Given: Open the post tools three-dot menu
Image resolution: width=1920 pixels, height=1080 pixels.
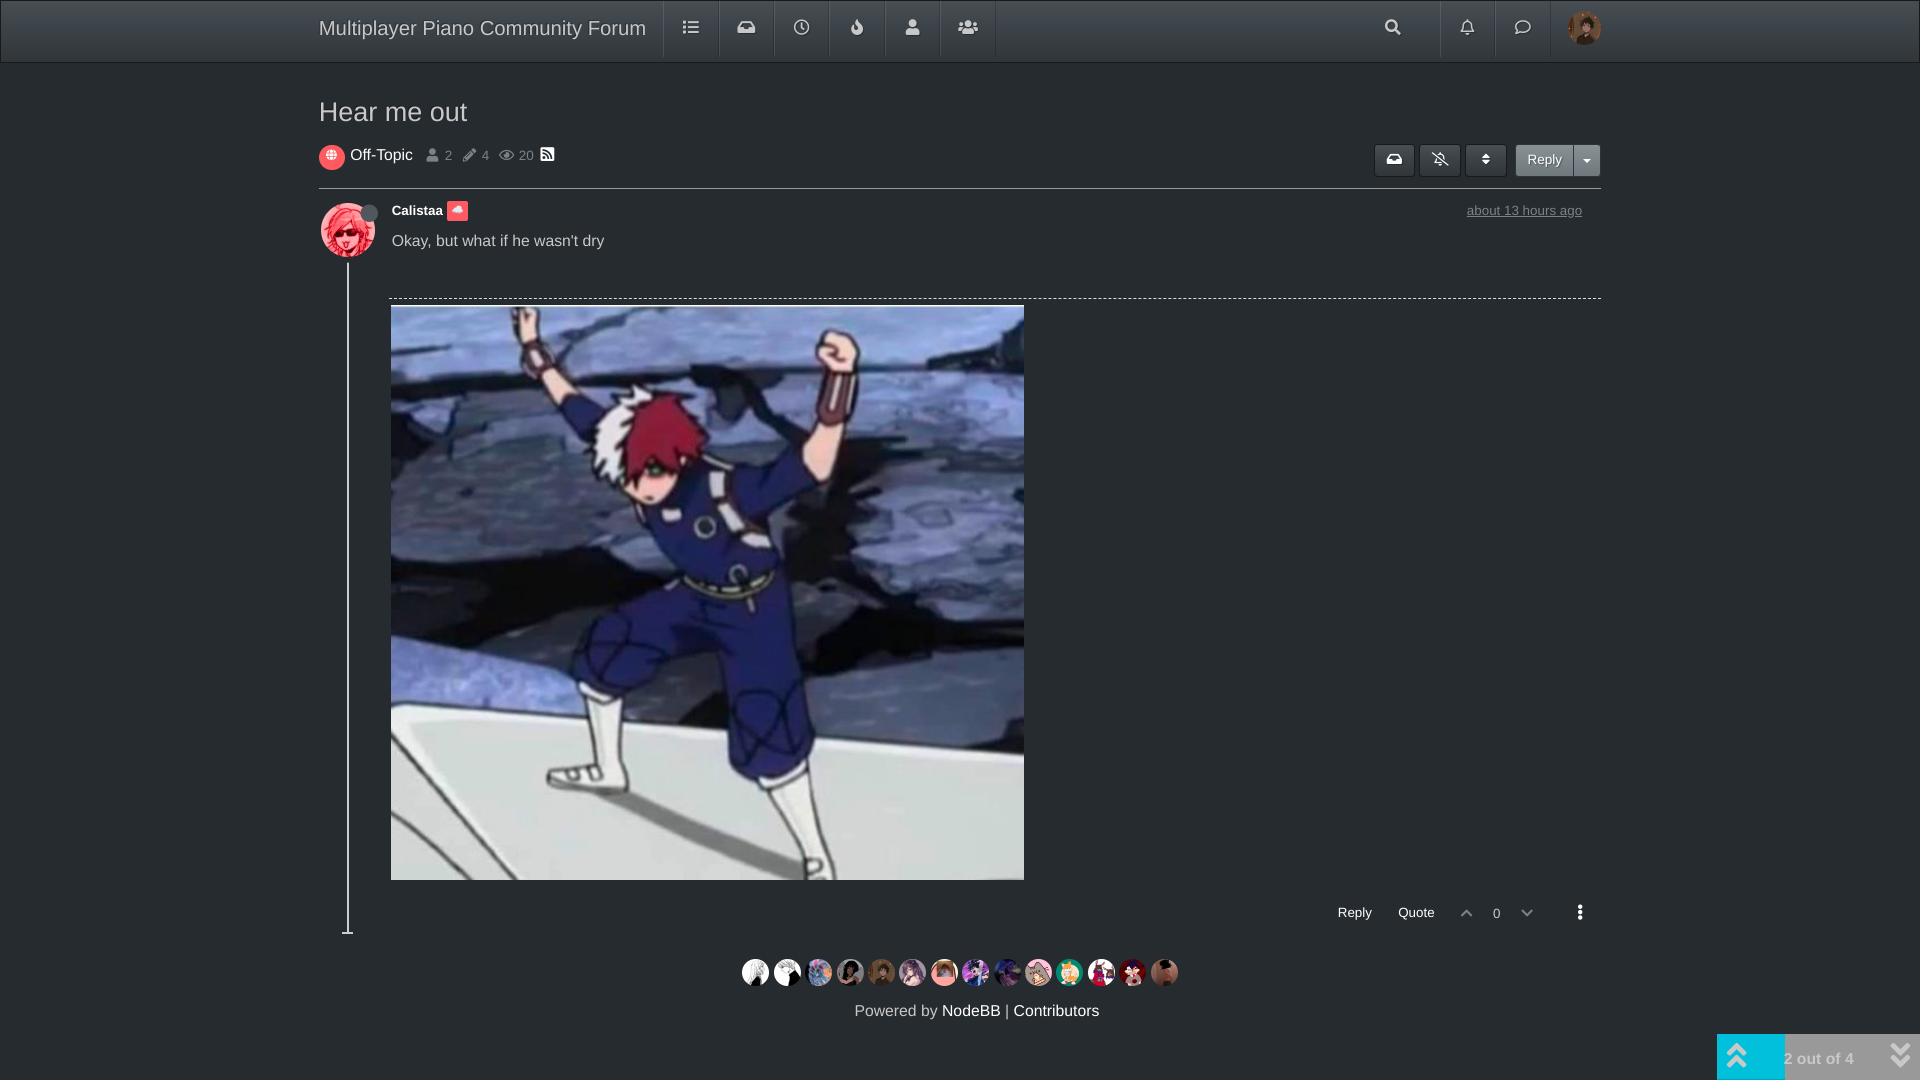Looking at the screenshot, I should pos(1580,912).
